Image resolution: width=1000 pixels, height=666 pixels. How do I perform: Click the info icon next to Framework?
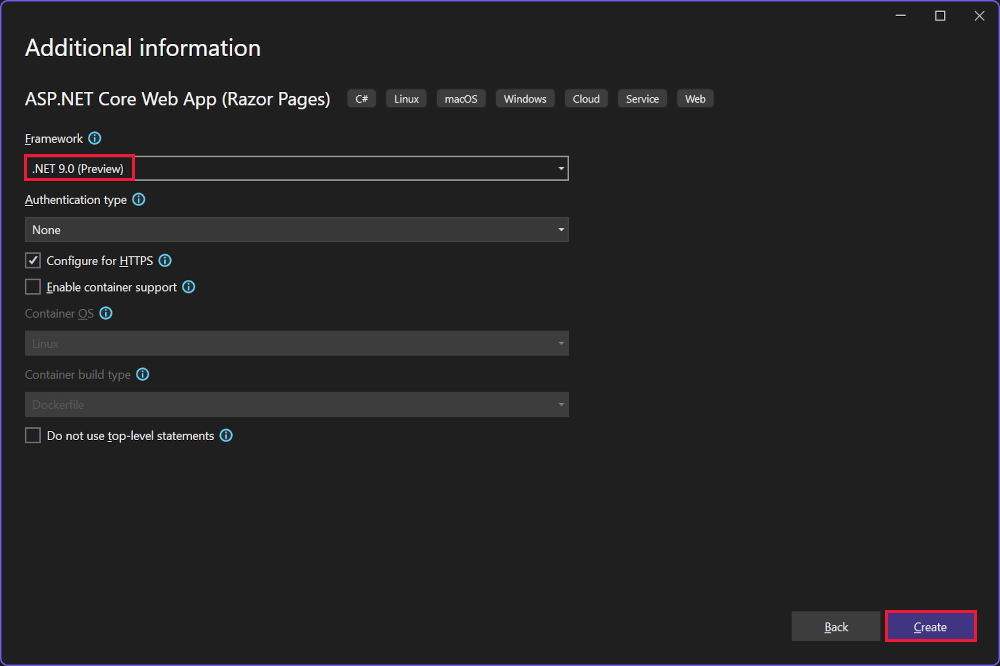coord(95,139)
